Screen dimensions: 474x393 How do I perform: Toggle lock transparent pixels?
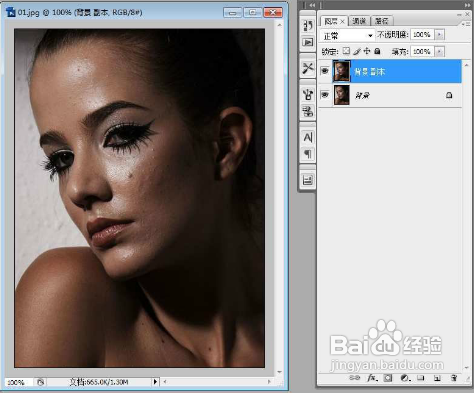(346, 51)
